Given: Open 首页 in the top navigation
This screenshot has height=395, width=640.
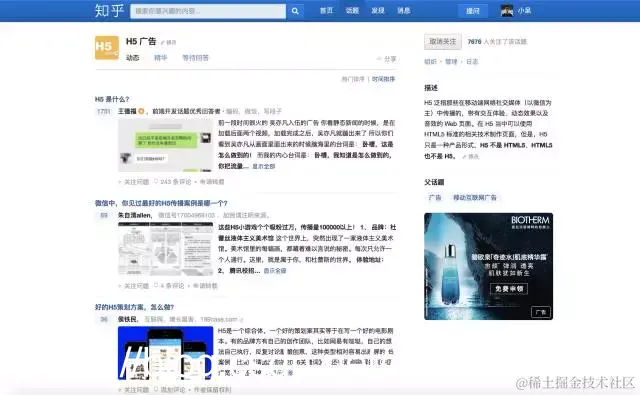Looking at the screenshot, I should [326, 11].
